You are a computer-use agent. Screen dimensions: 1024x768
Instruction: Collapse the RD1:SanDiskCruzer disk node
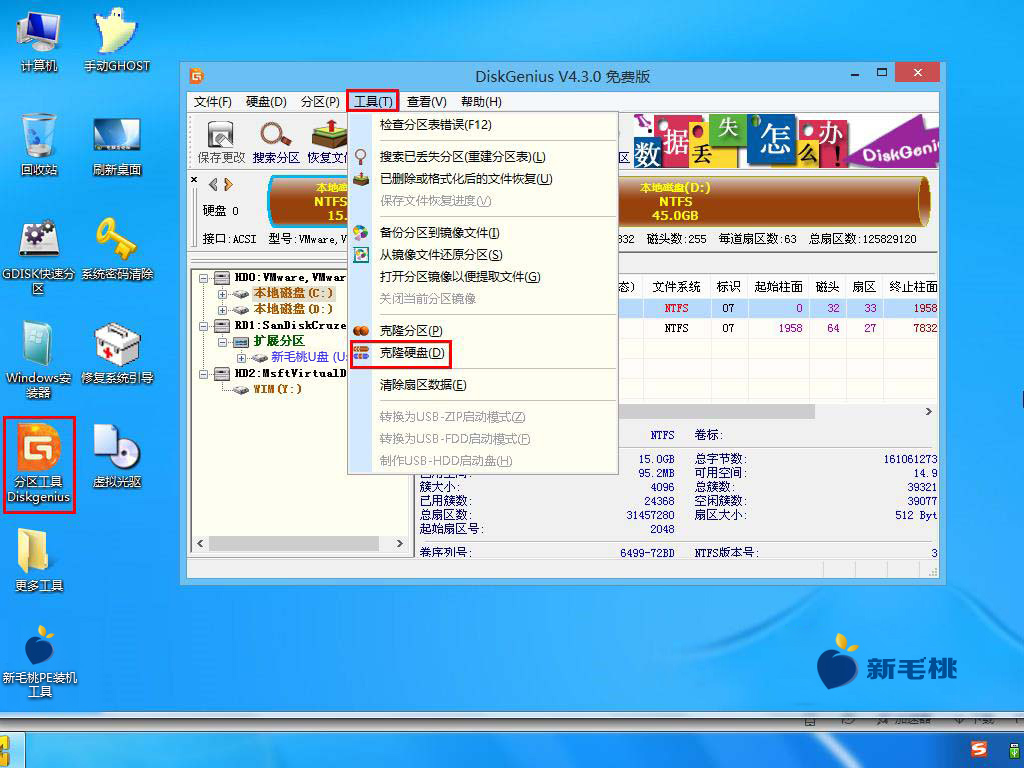[x=204, y=325]
